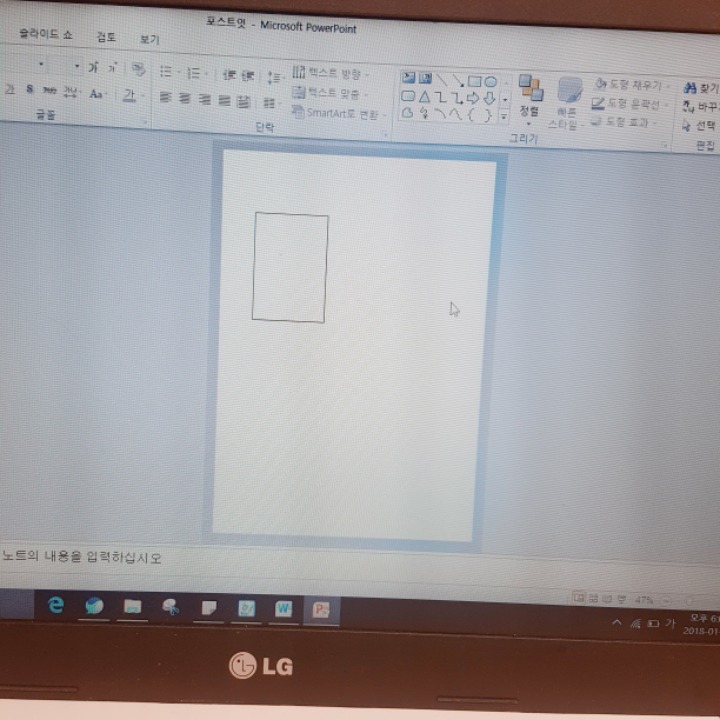Apply text shadow with the S icon

click(x=30, y=89)
